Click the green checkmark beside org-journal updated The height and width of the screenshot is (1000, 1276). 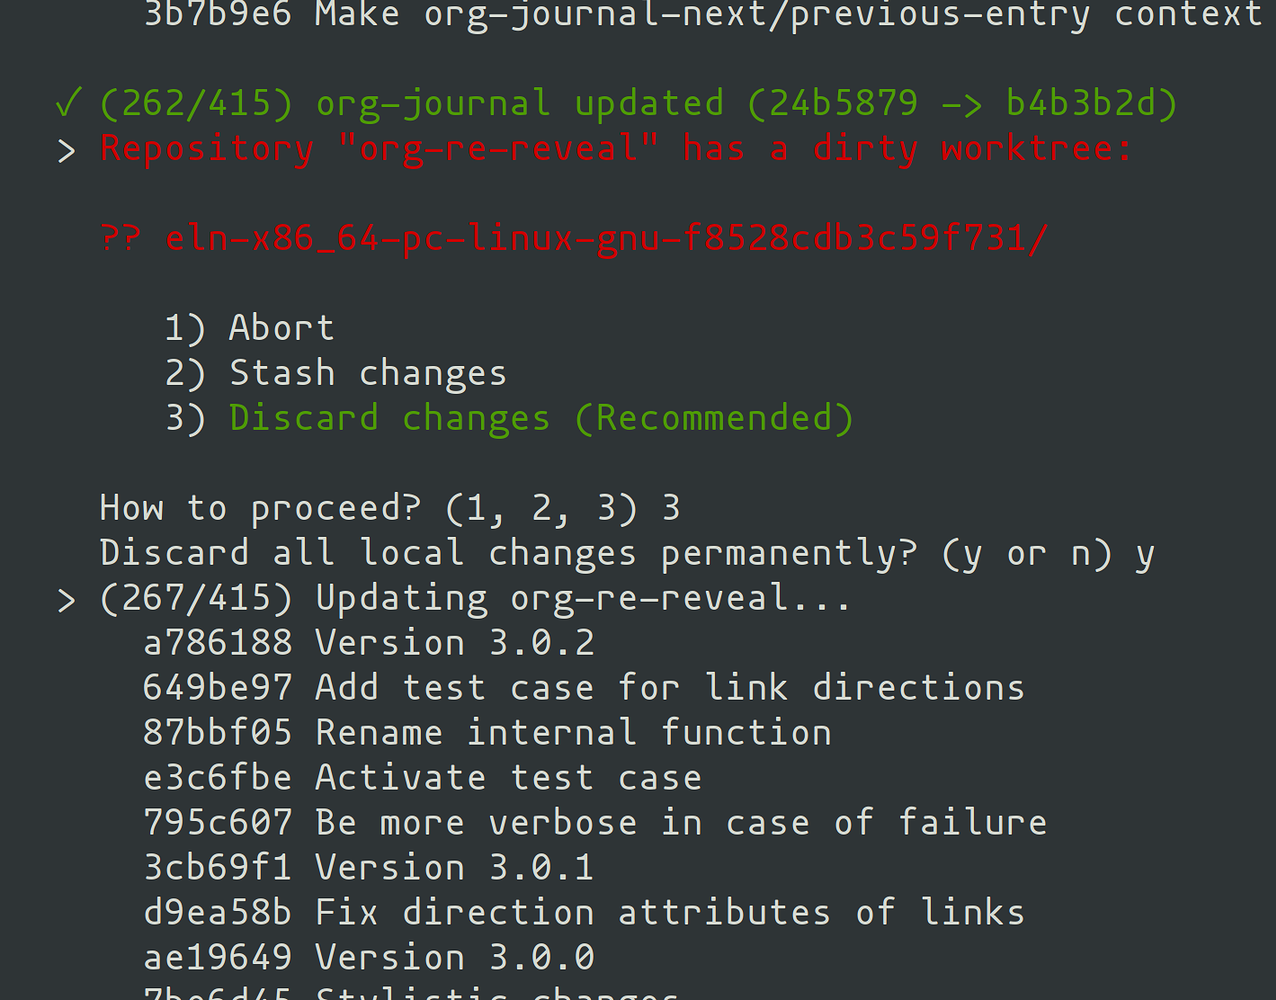[68, 102]
